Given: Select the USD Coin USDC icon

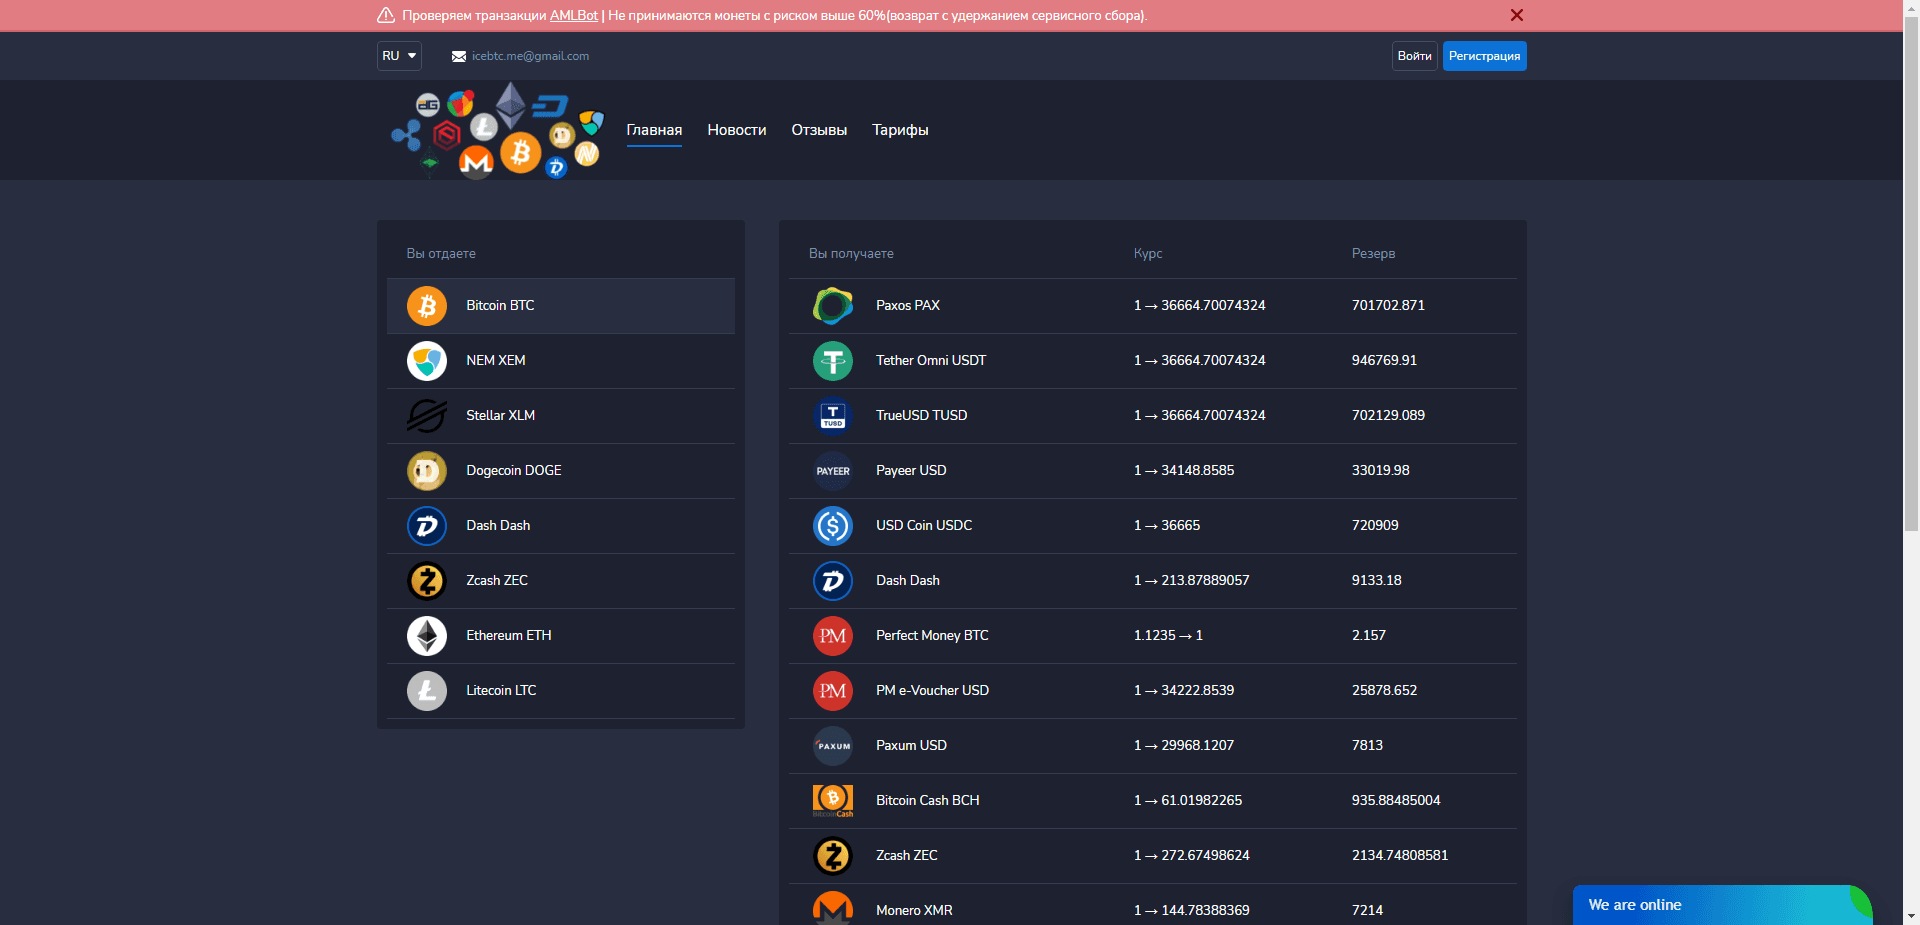Looking at the screenshot, I should [x=832, y=525].
